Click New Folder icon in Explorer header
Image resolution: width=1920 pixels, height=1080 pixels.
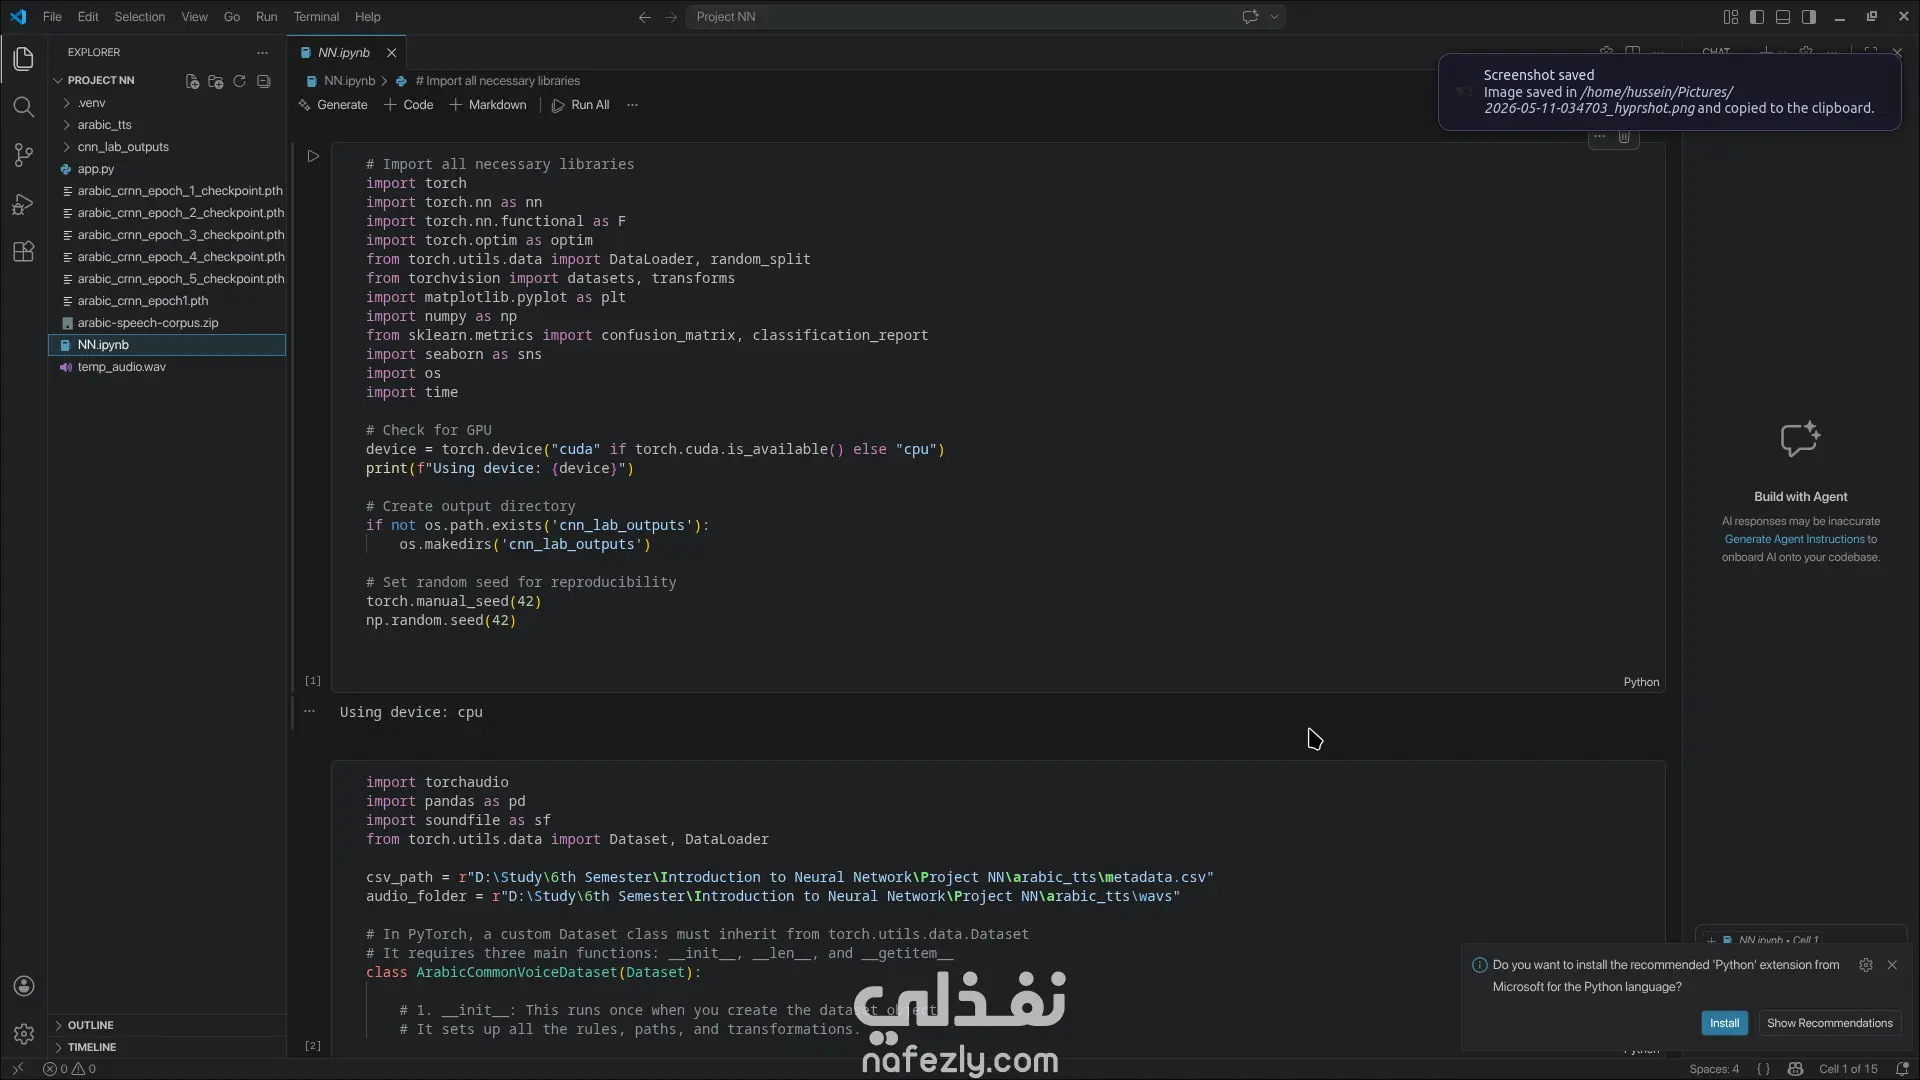[x=215, y=81]
